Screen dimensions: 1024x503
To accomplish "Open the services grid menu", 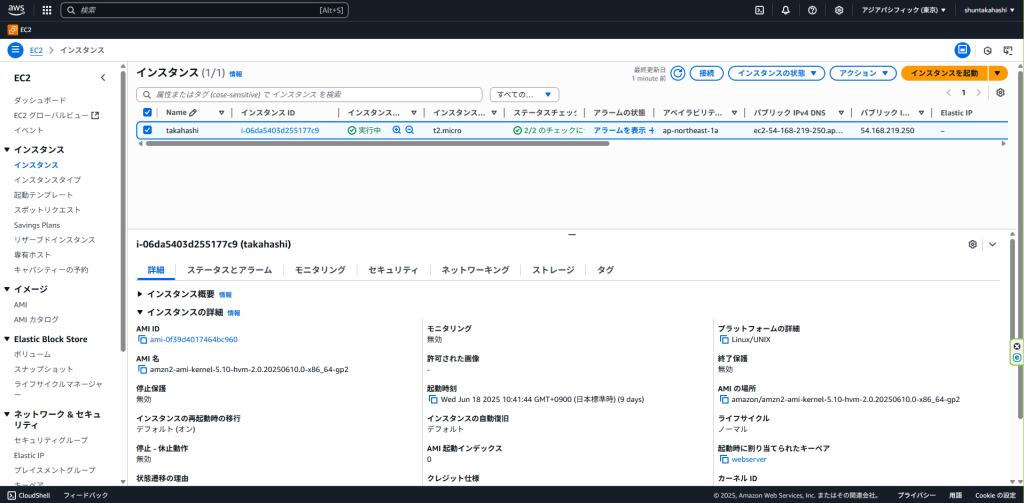I will pyautogui.click(x=47, y=10).
